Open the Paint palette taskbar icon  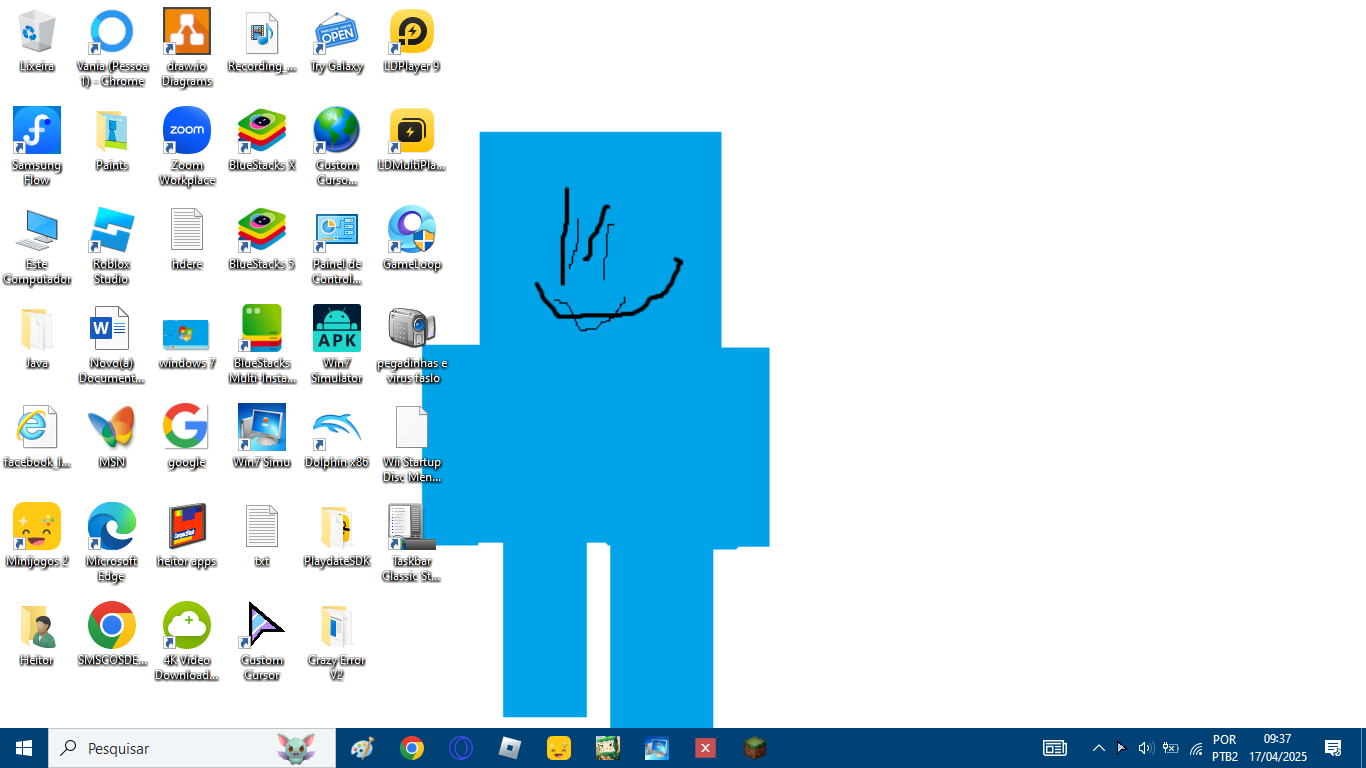click(x=362, y=748)
